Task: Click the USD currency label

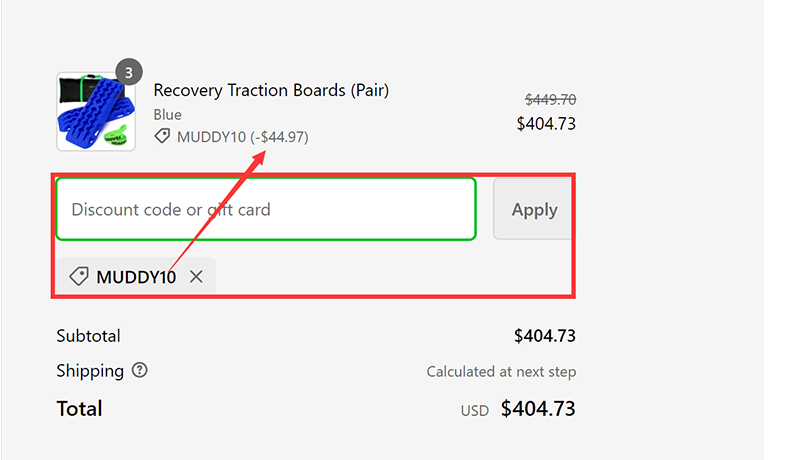Action: pos(474,411)
